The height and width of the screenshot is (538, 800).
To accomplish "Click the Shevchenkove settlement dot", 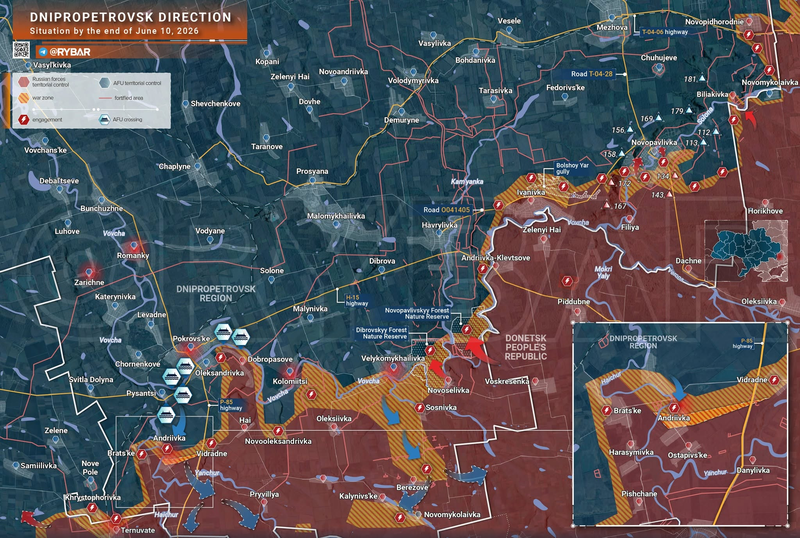I will pos(186,104).
